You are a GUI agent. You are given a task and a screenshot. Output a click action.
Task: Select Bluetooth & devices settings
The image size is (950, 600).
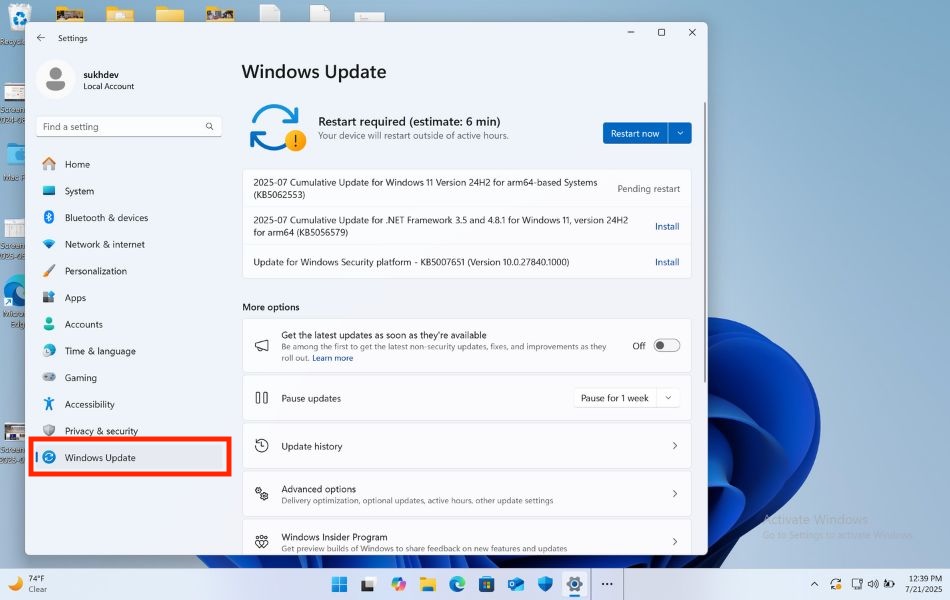tap(104, 217)
